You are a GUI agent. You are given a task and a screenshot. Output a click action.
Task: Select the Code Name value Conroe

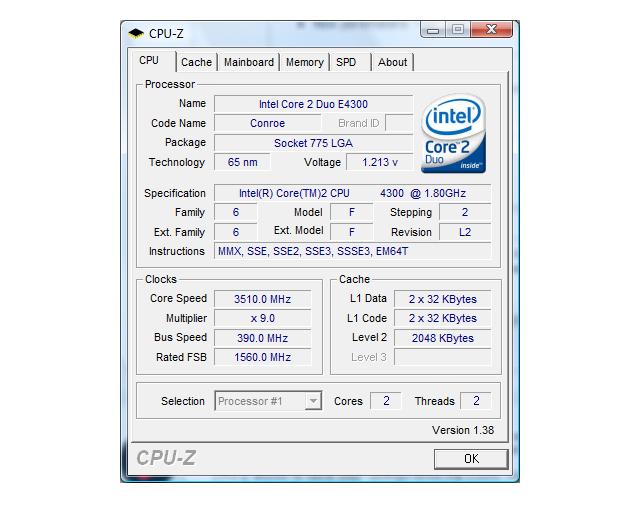(267, 123)
